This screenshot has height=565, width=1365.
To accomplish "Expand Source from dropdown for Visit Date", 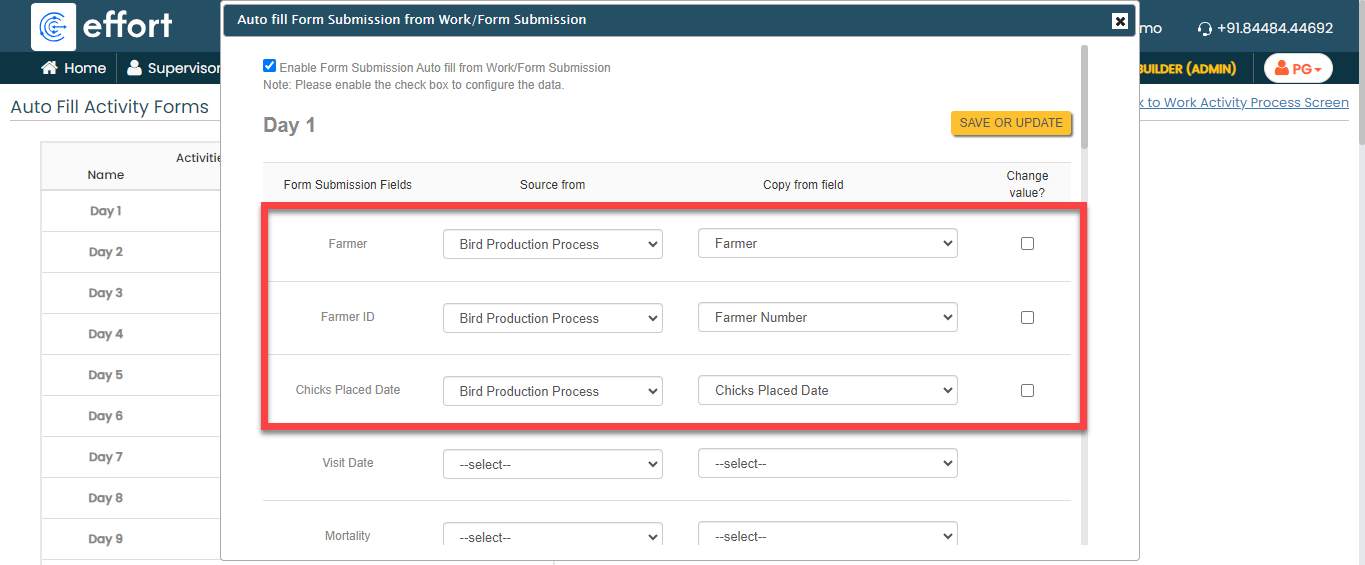I will click(x=552, y=464).
